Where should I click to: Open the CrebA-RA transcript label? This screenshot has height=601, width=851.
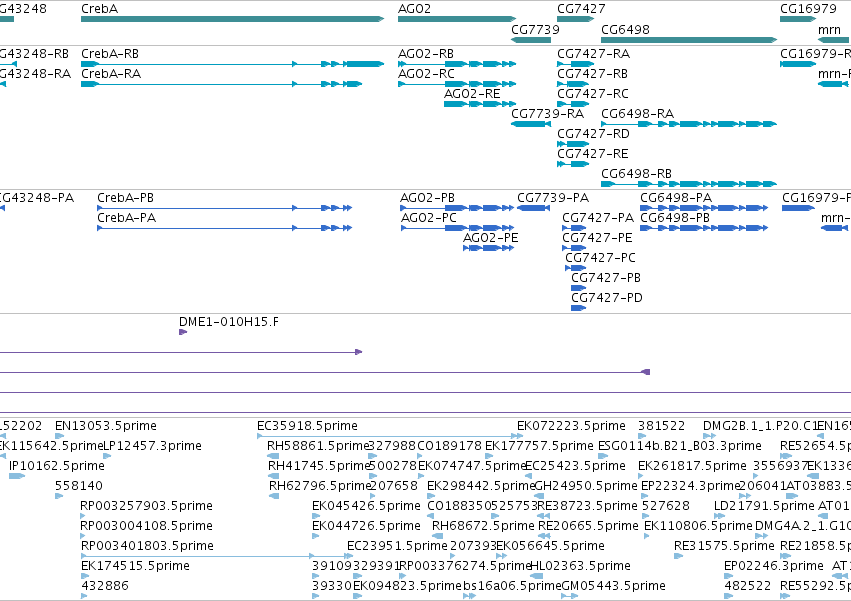click(111, 74)
